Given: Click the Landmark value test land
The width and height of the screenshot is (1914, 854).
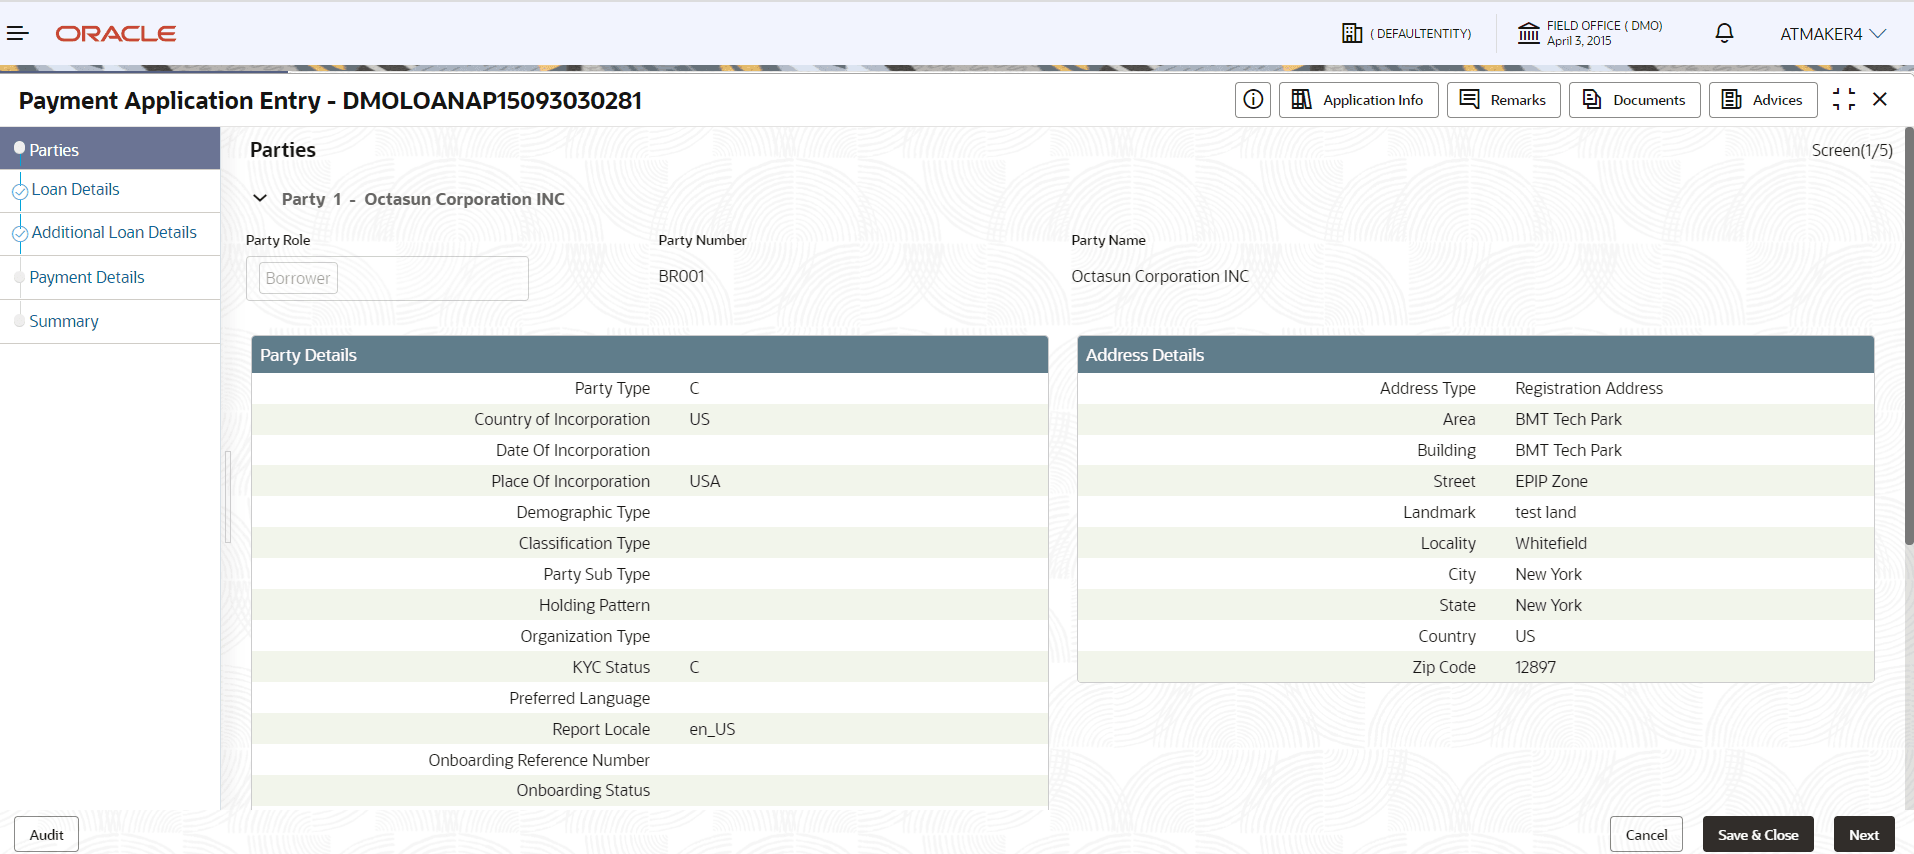Looking at the screenshot, I should (1545, 512).
